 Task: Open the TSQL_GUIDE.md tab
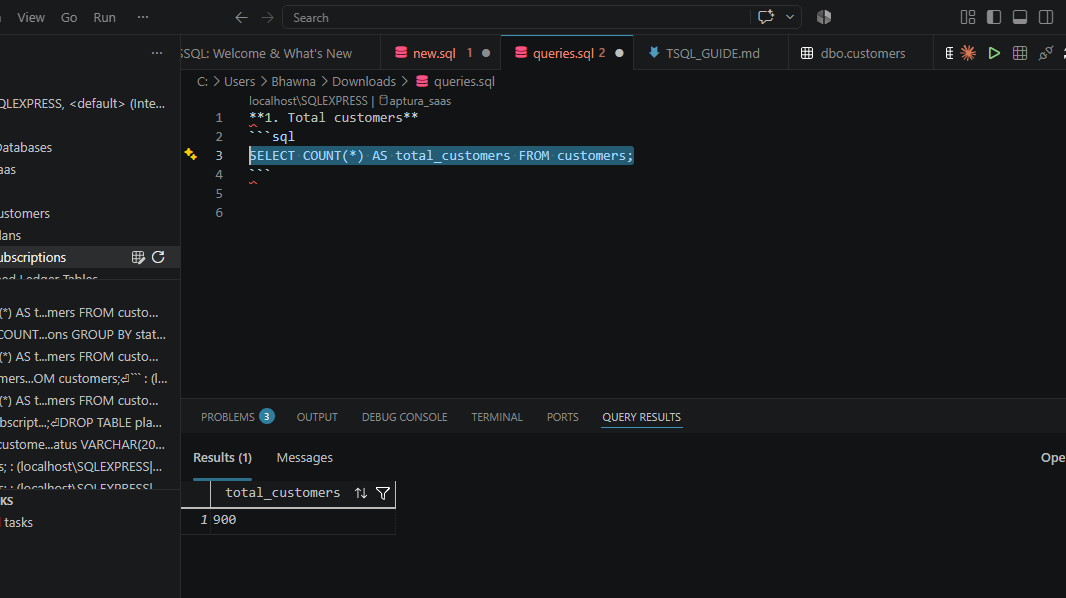712,53
